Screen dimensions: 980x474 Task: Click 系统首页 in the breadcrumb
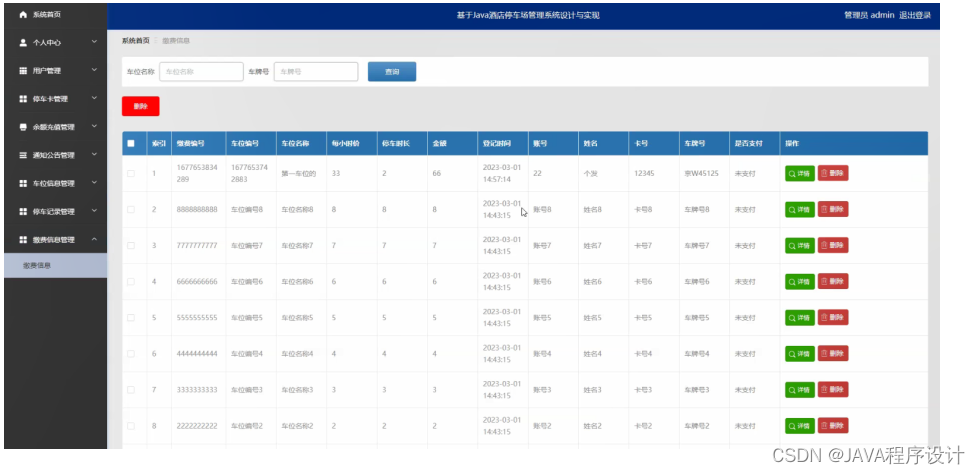(136, 41)
